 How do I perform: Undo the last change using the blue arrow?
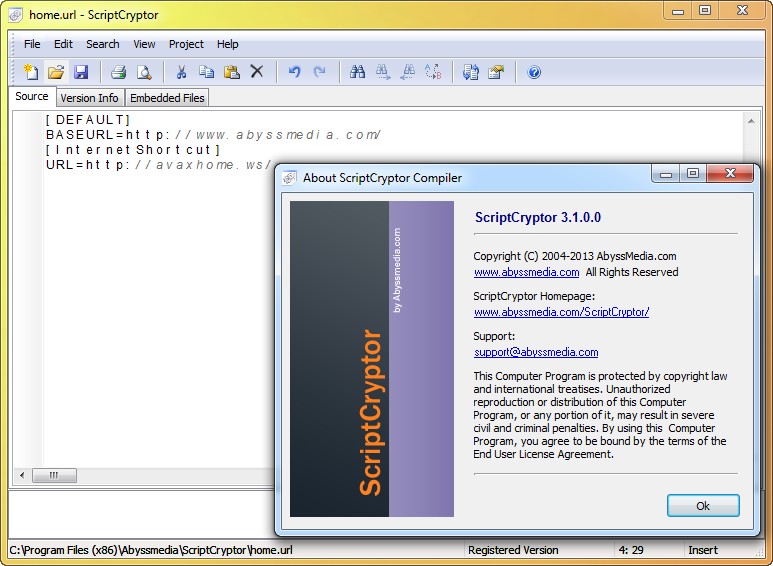(294, 72)
